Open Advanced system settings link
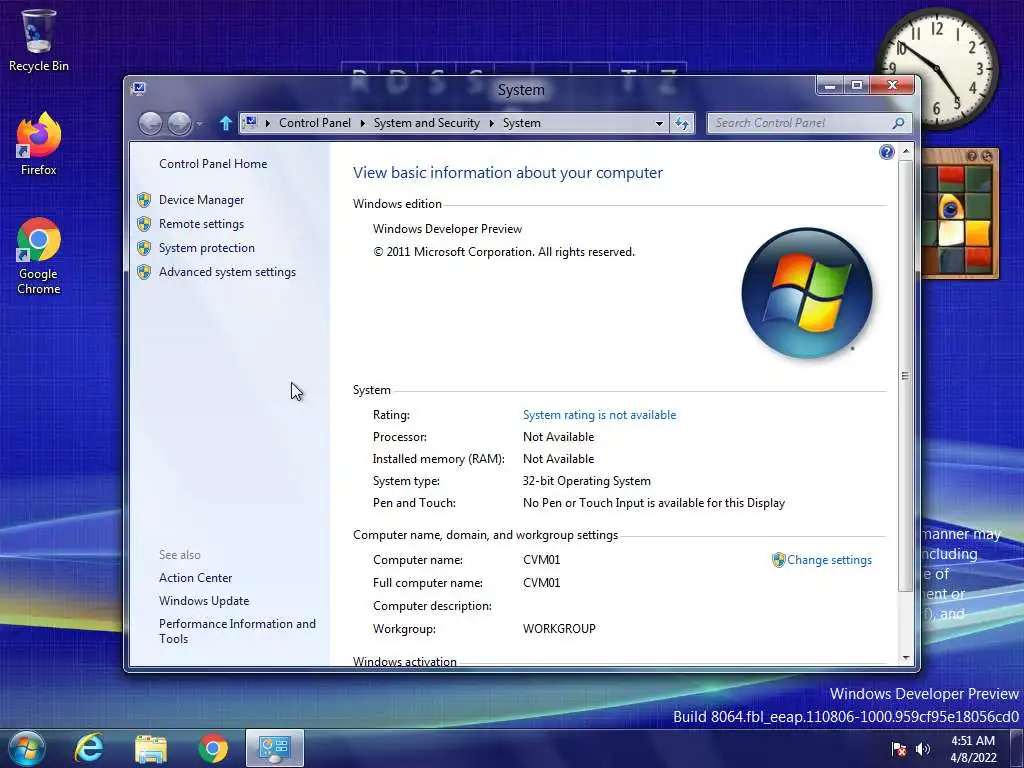This screenshot has height=768, width=1024. pyautogui.click(x=227, y=272)
